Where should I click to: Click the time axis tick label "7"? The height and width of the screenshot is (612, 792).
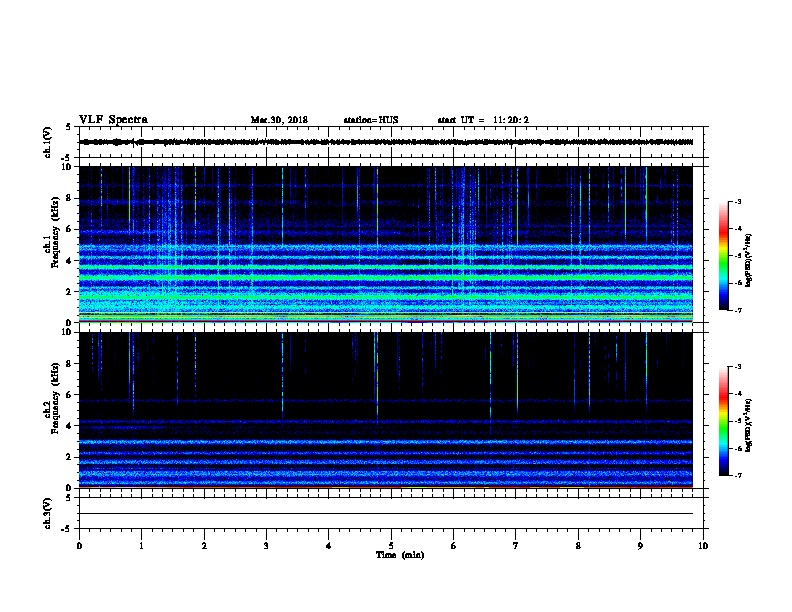tap(516, 546)
